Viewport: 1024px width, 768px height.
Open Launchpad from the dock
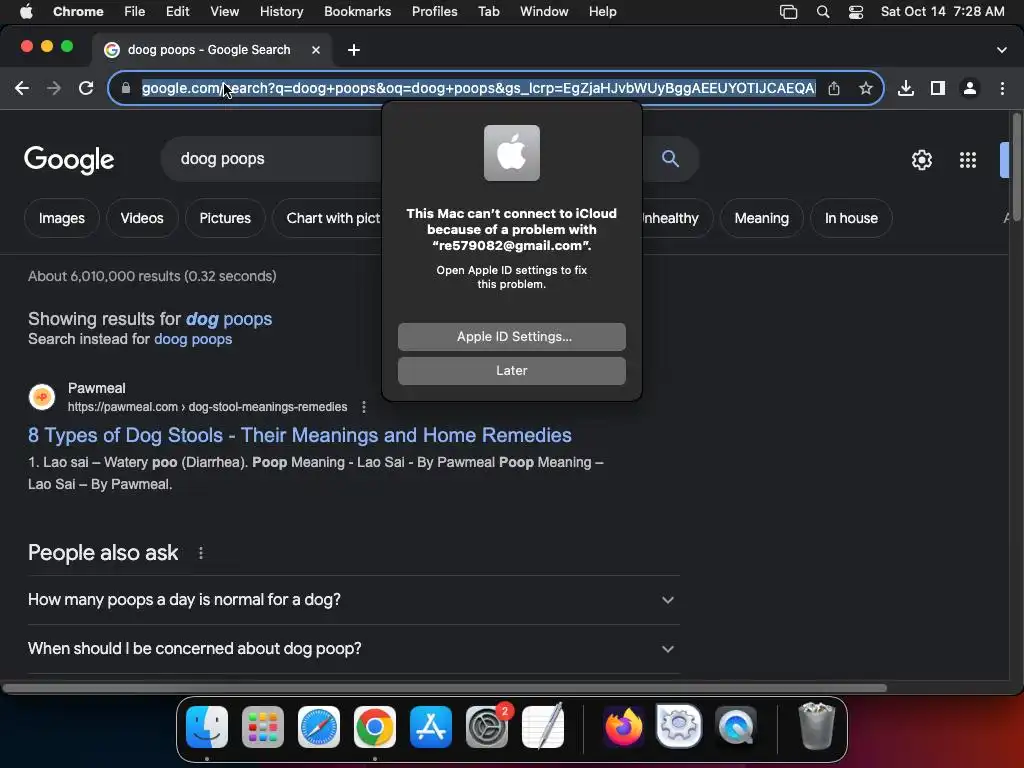[263, 726]
